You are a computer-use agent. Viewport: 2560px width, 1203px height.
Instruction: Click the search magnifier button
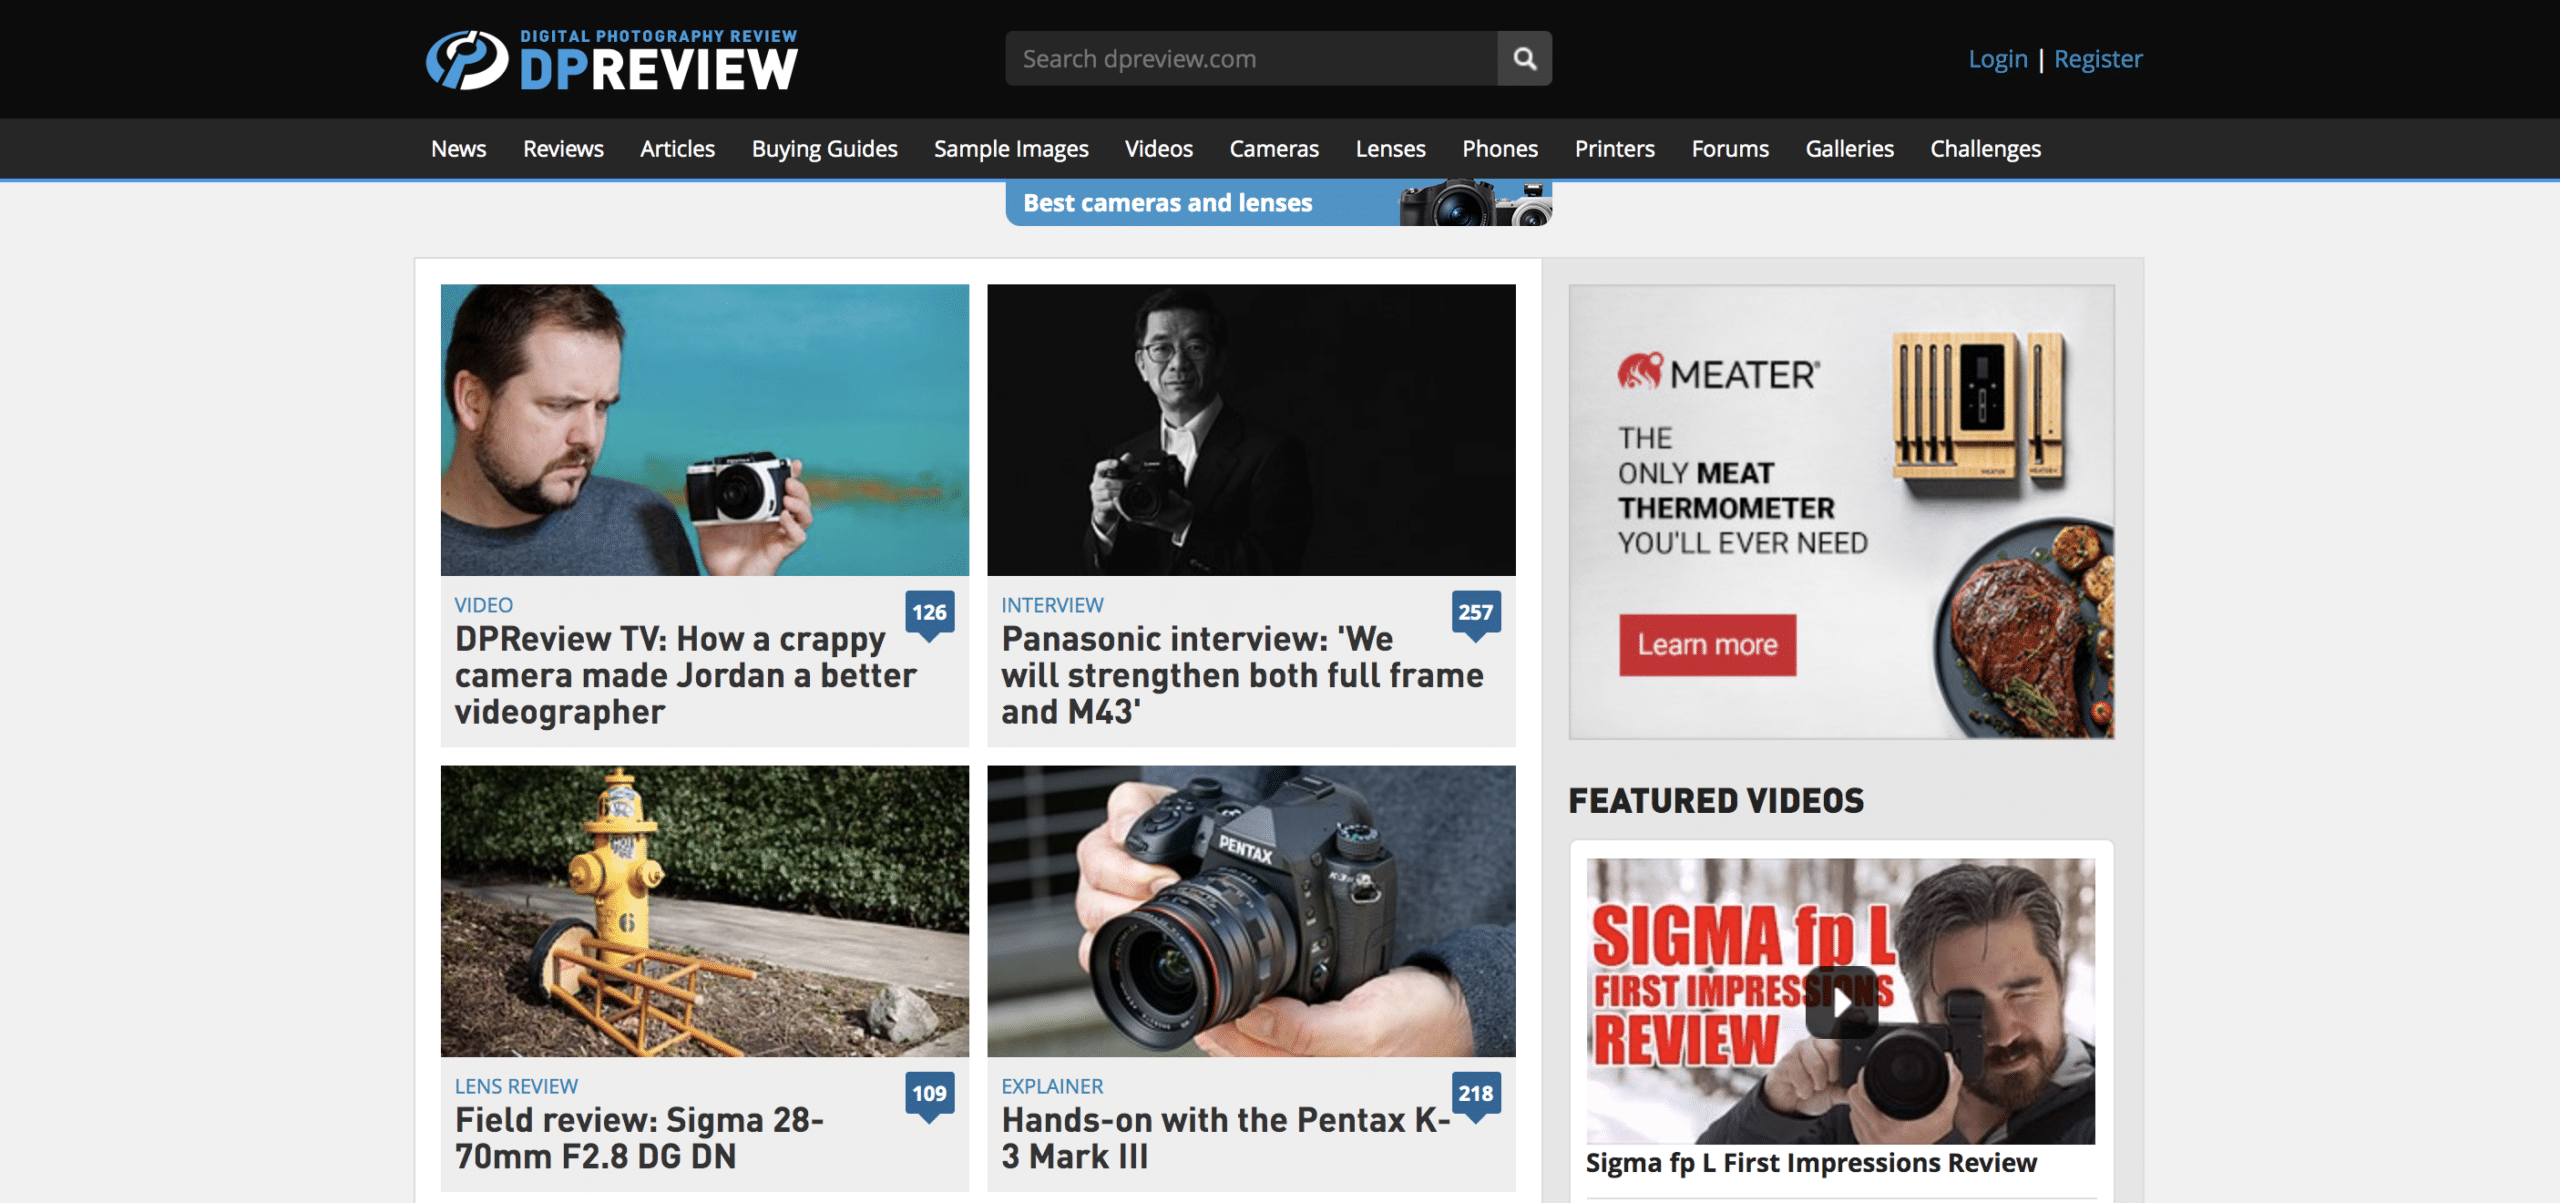point(1524,58)
